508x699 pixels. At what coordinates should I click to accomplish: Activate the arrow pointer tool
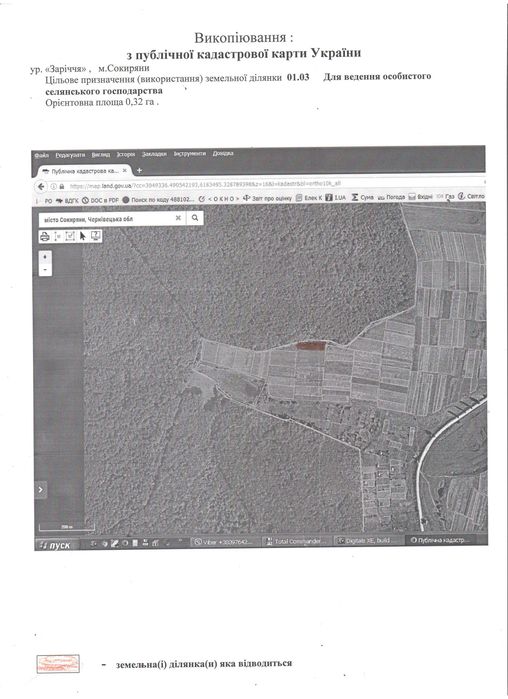[82, 236]
